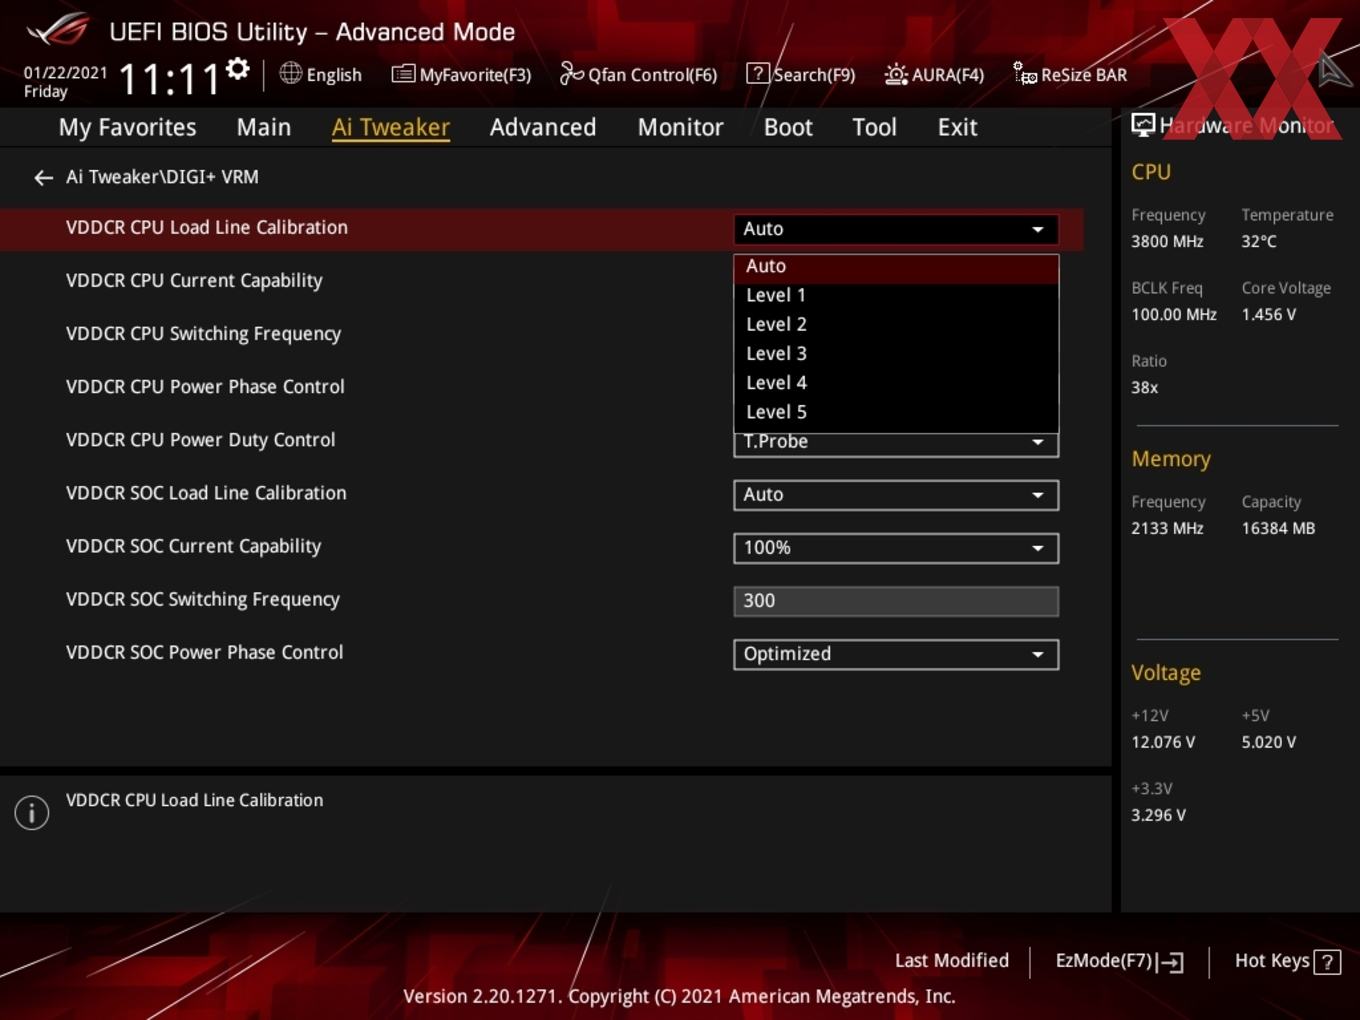This screenshot has height=1020, width=1360.
Task: Select VDDCR CPU Power Duty Control row
Action: 200,440
